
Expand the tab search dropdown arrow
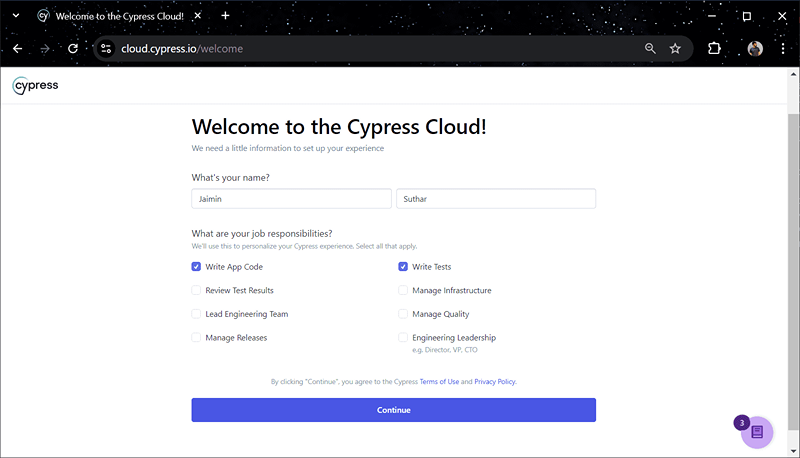tap(16, 16)
